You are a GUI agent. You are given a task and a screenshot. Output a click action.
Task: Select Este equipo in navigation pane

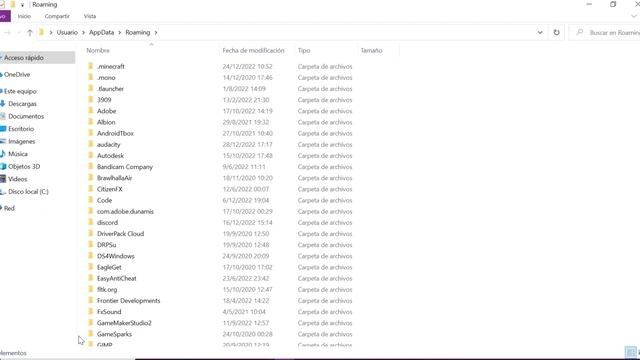[x=20, y=91]
